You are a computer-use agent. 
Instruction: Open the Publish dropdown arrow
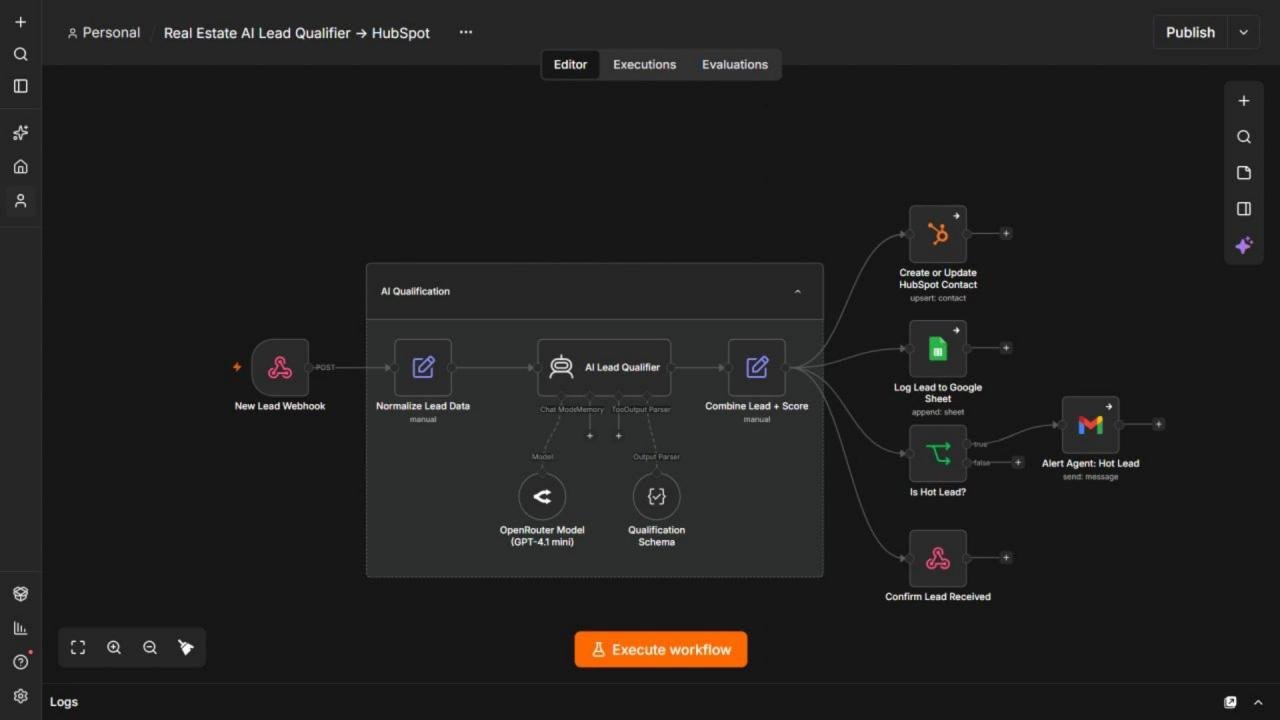point(1243,32)
